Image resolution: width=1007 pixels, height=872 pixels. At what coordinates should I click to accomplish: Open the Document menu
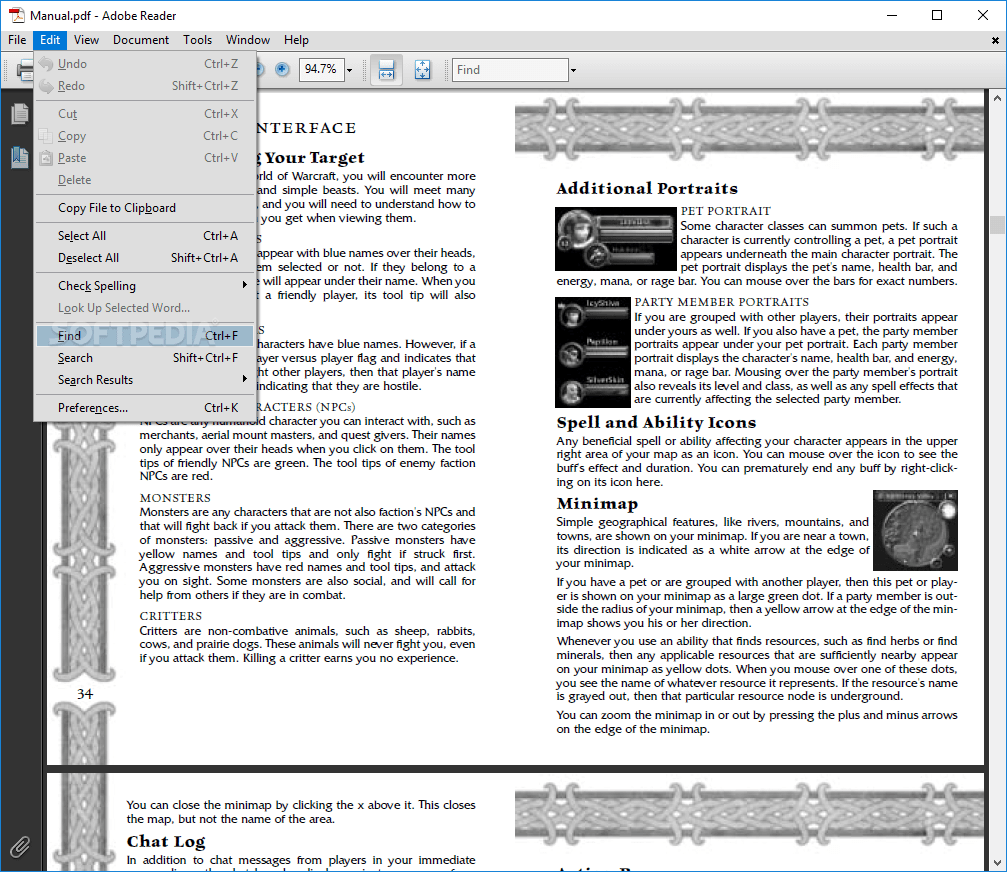pos(141,40)
